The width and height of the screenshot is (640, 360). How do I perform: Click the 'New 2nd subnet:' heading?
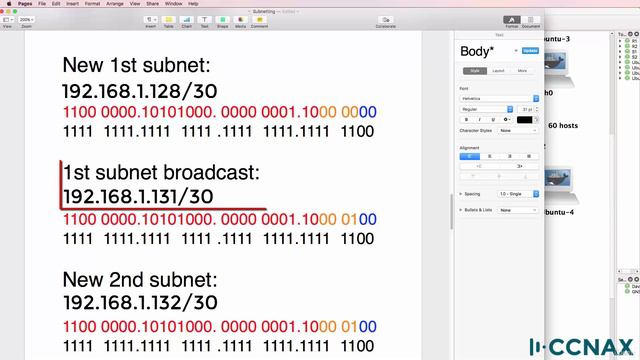140,280
